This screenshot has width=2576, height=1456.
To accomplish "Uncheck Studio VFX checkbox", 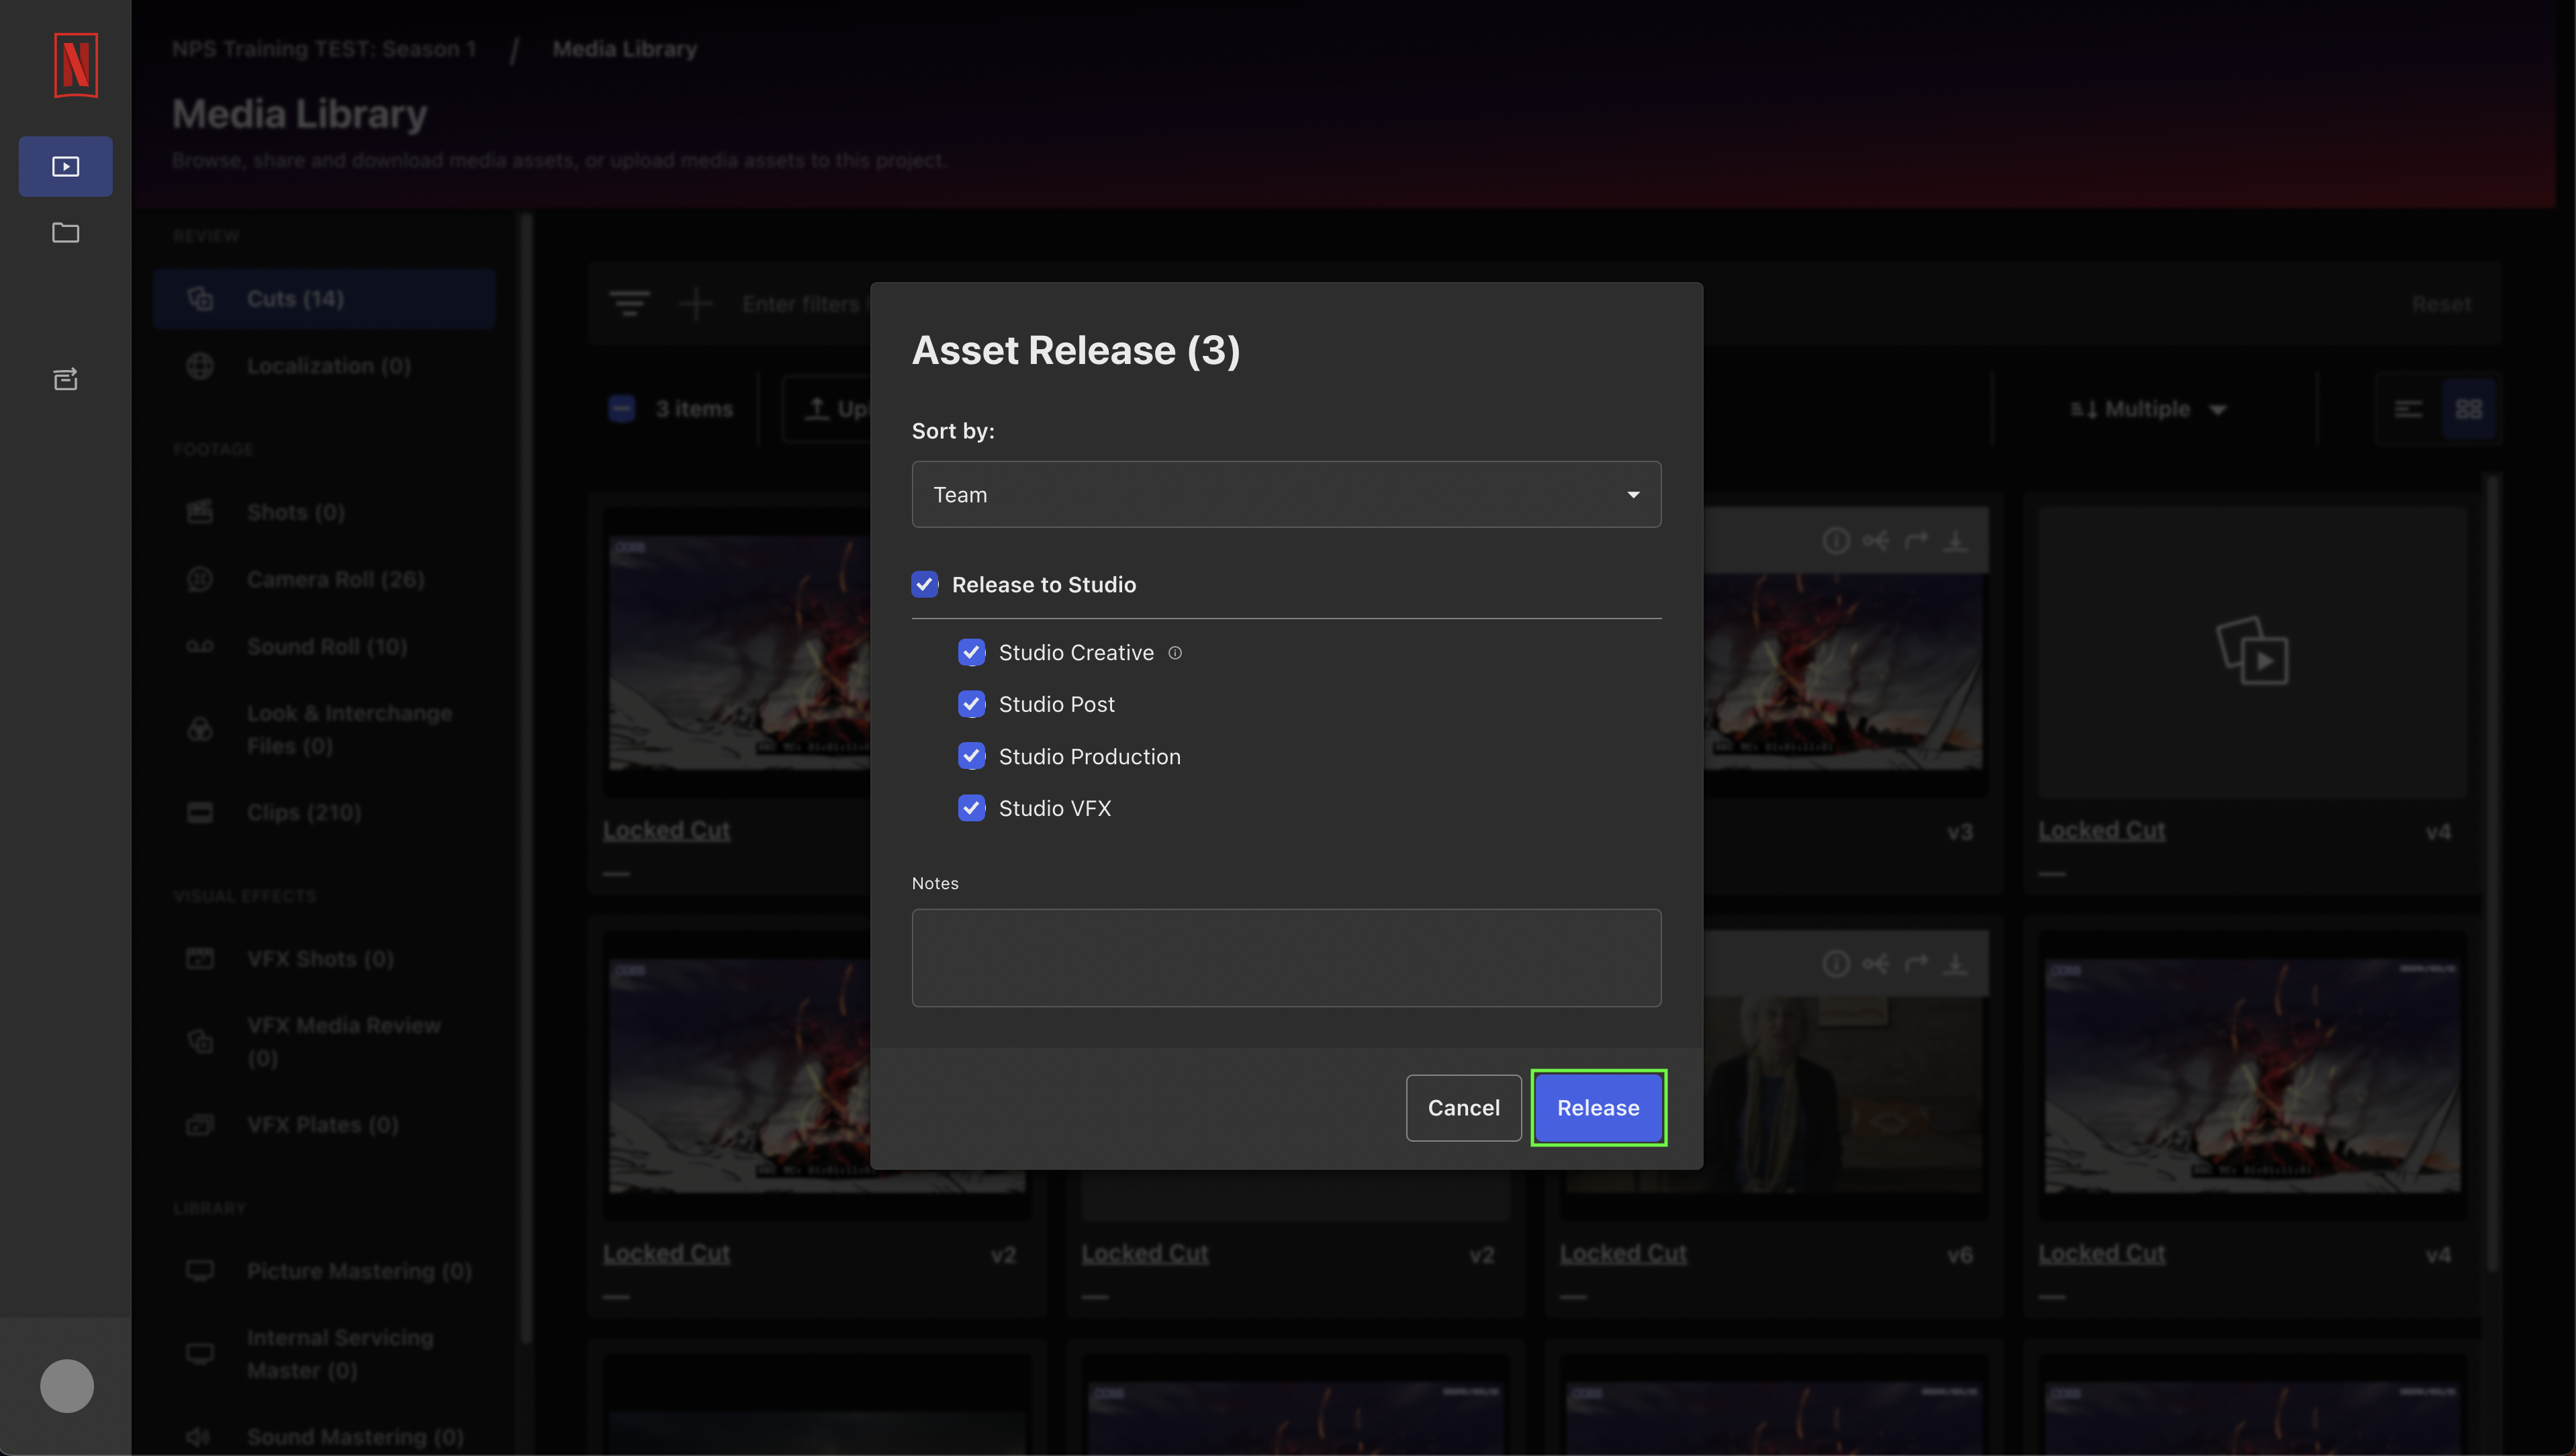I will (971, 808).
